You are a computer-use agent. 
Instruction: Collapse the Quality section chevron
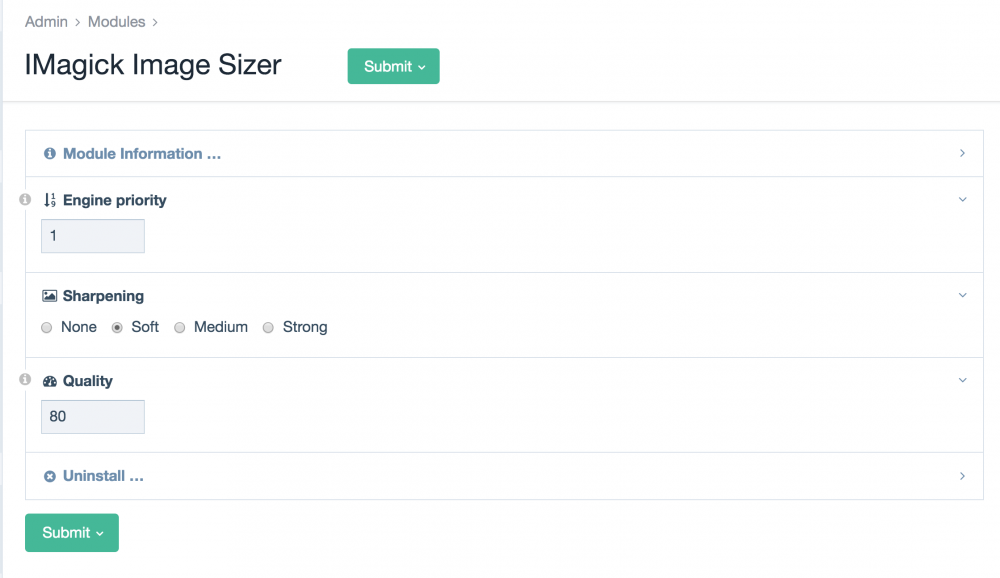coord(962,381)
